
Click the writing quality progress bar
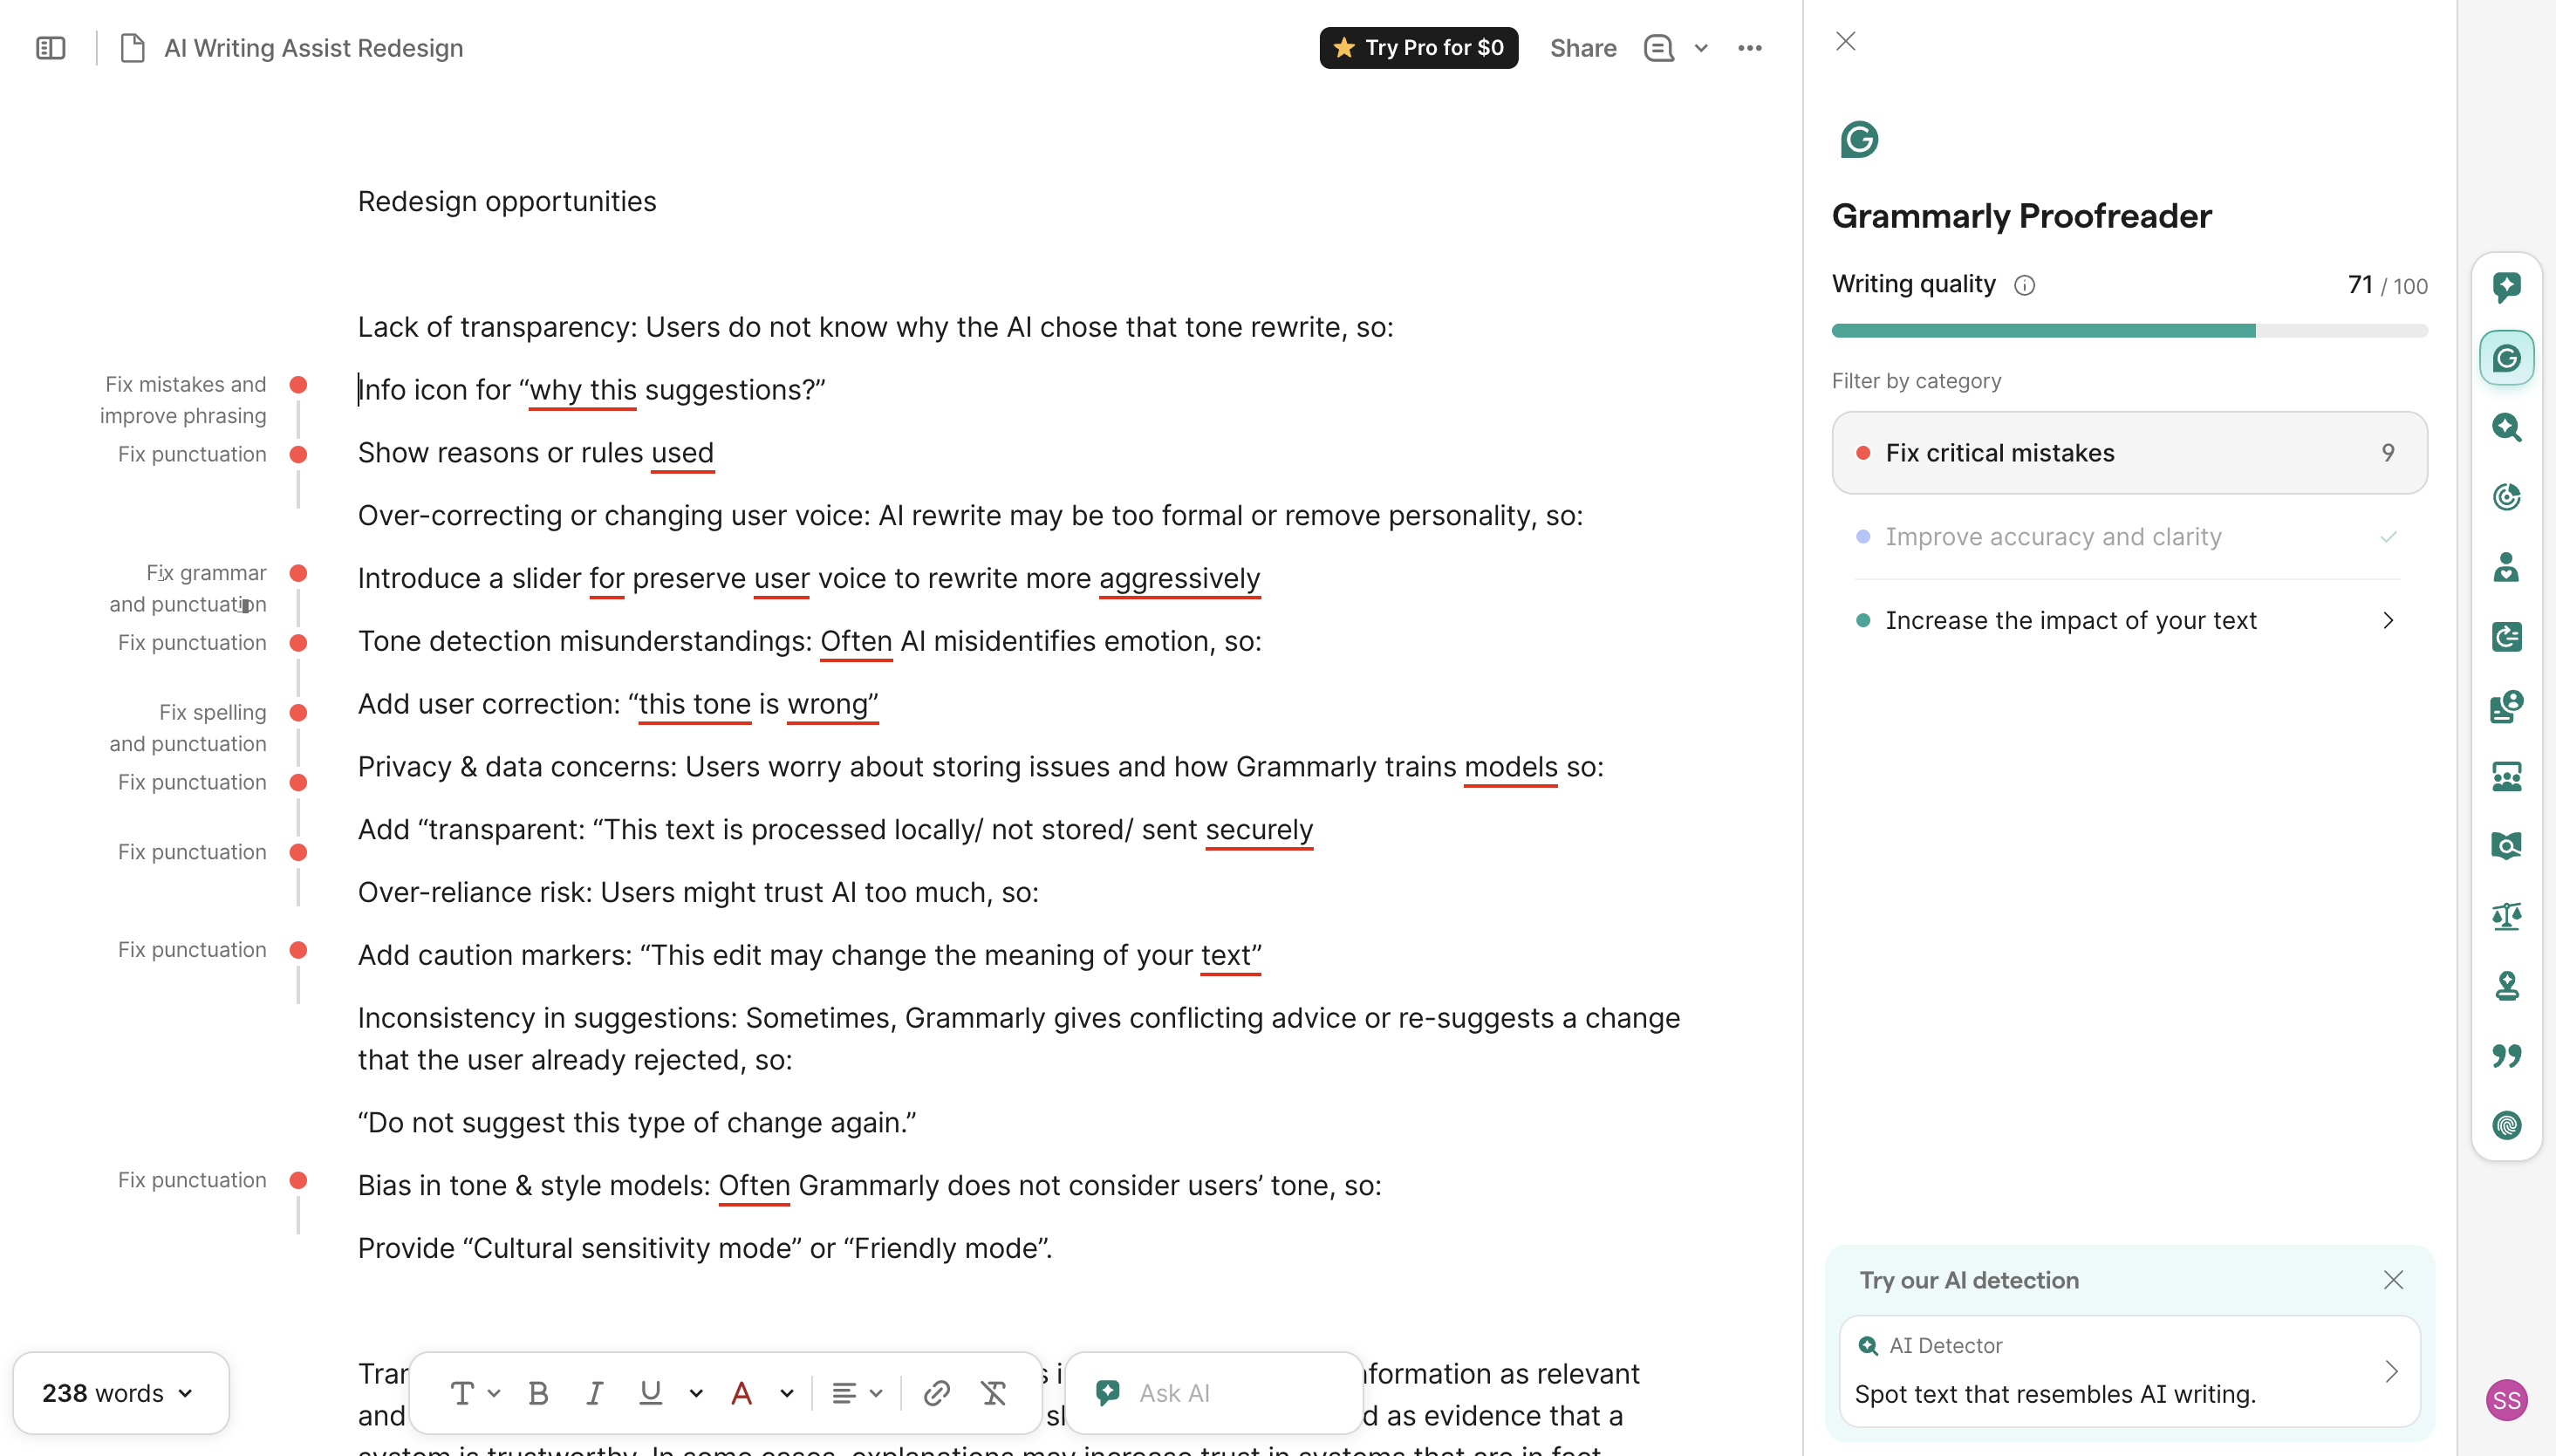pos(2129,331)
